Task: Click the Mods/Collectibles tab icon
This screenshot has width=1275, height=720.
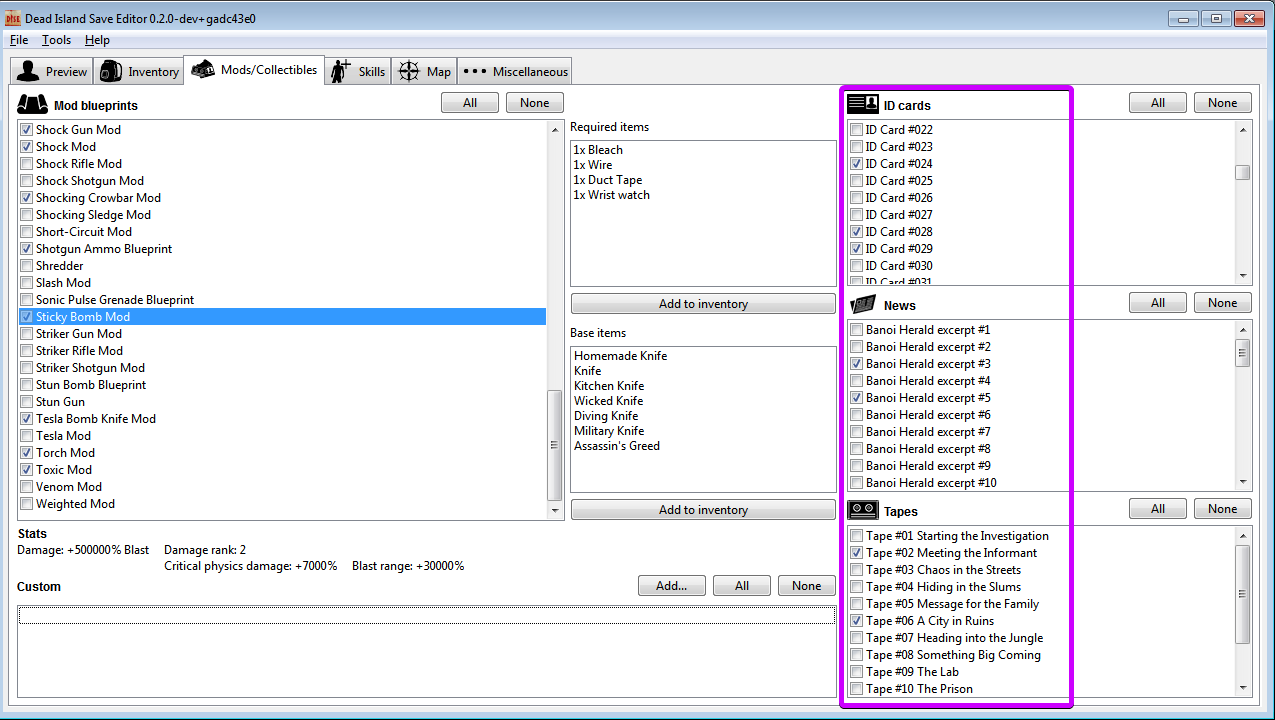Action: (203, 69)
